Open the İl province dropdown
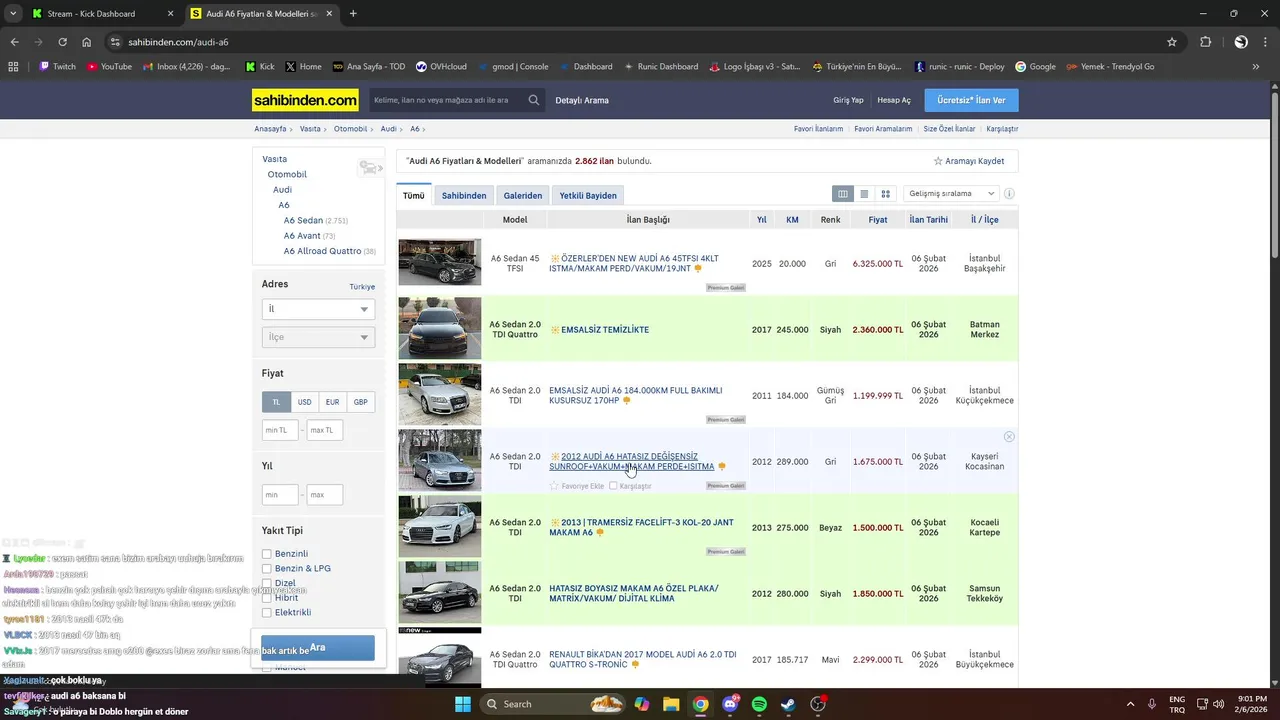 point(318,310)
